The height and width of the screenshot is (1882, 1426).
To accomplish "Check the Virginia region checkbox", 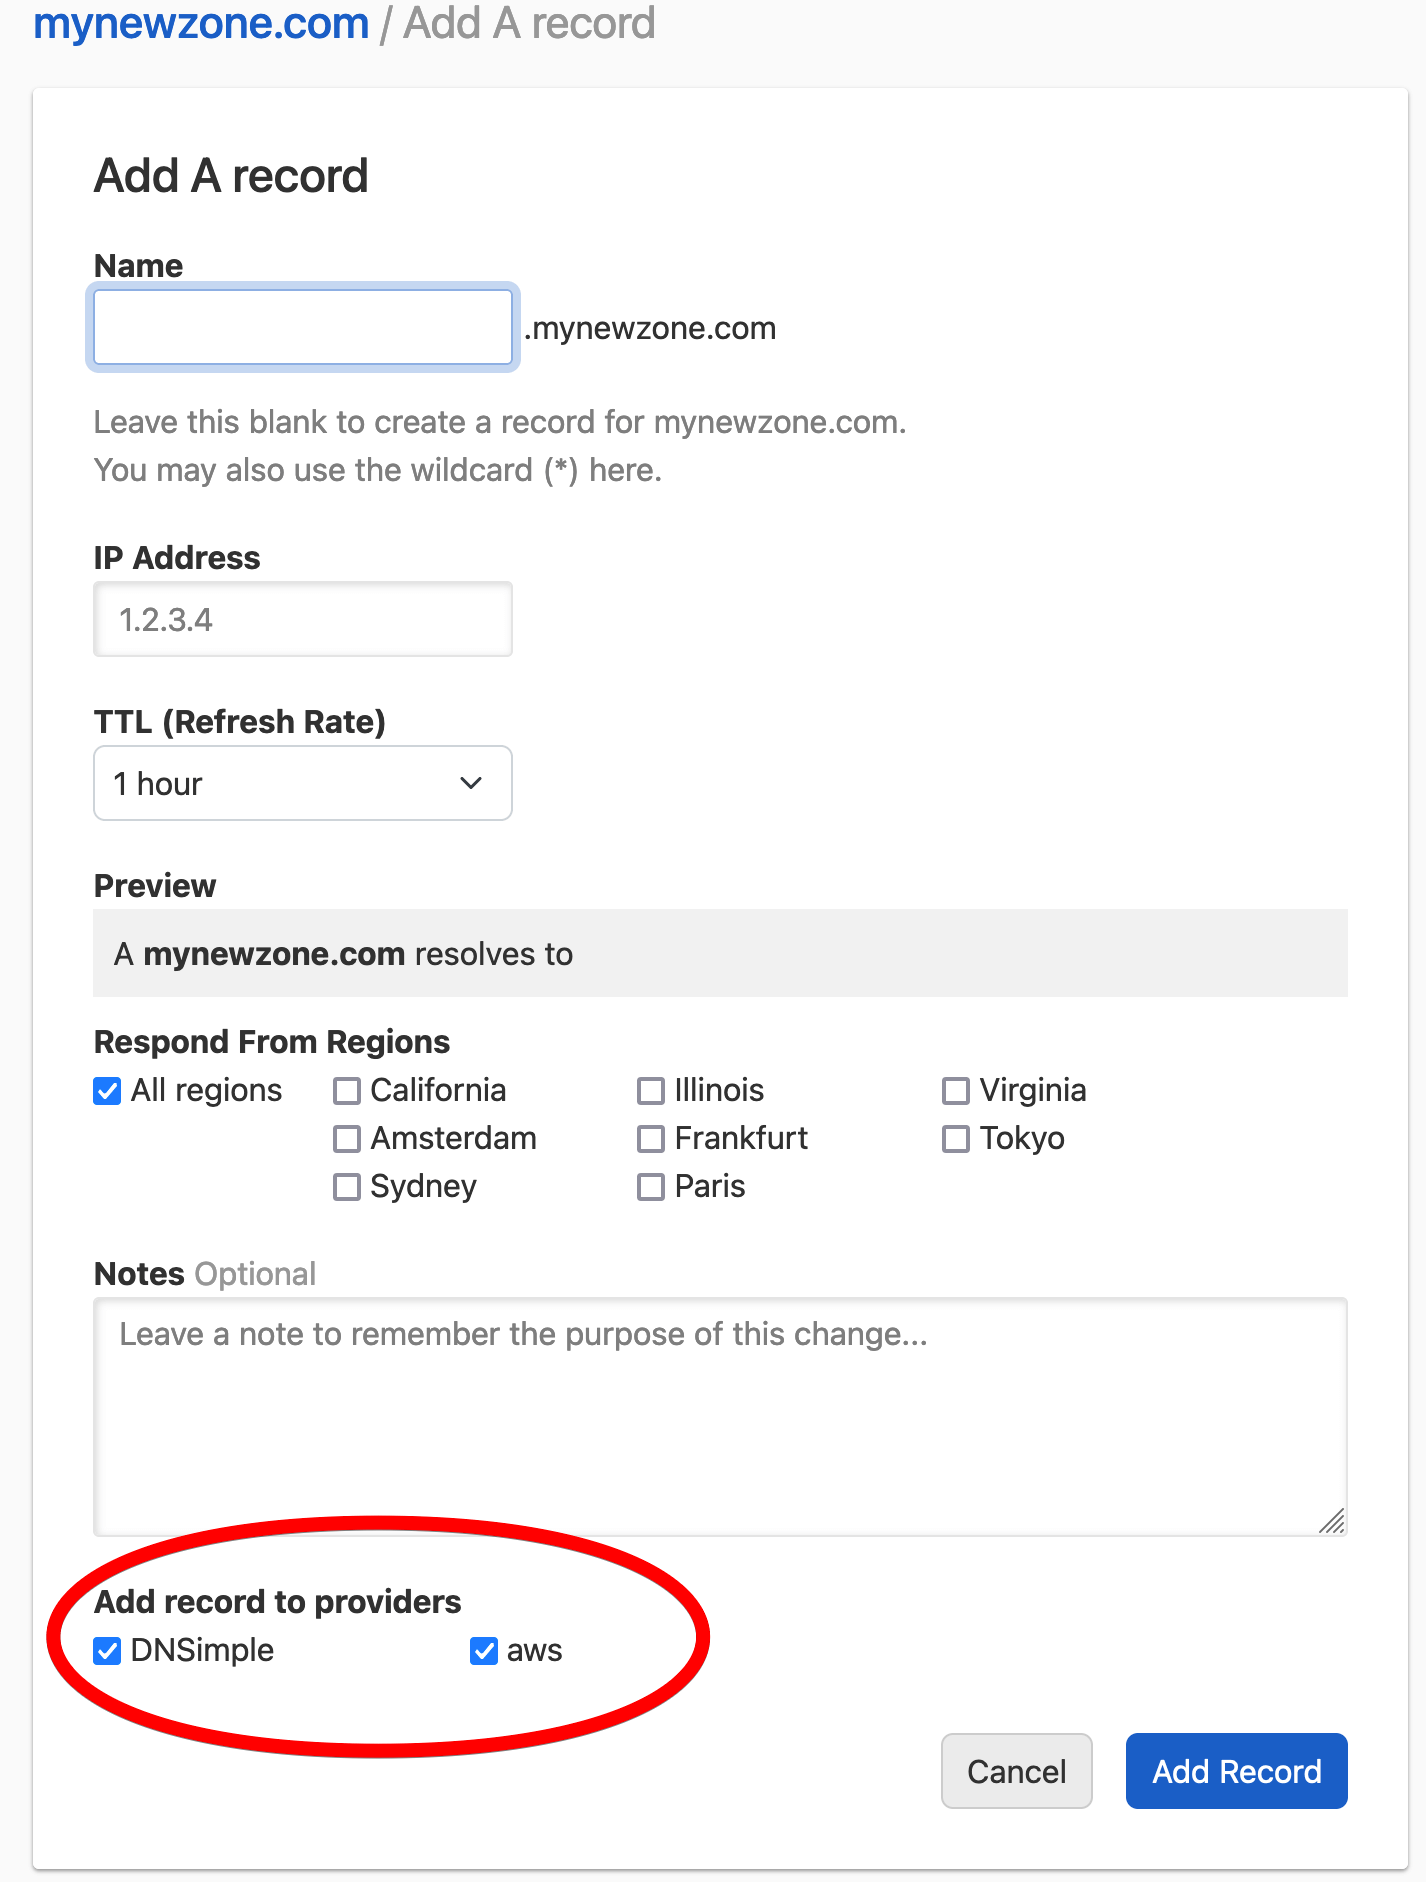I will click(x=956, y=1091).
